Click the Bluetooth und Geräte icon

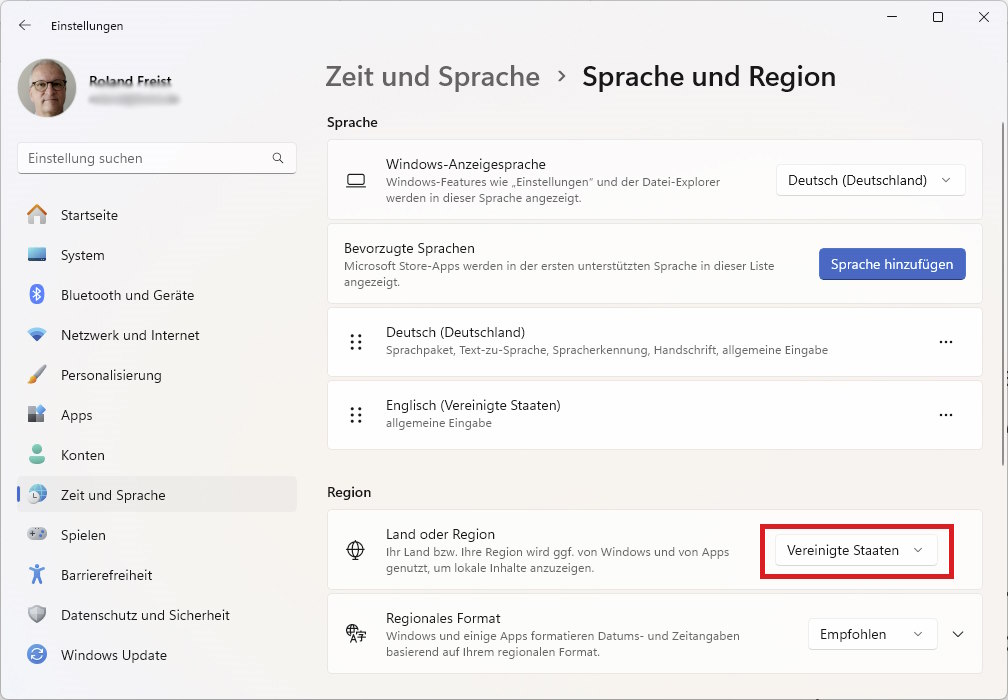pyautogui.click(x=37, y=295)
